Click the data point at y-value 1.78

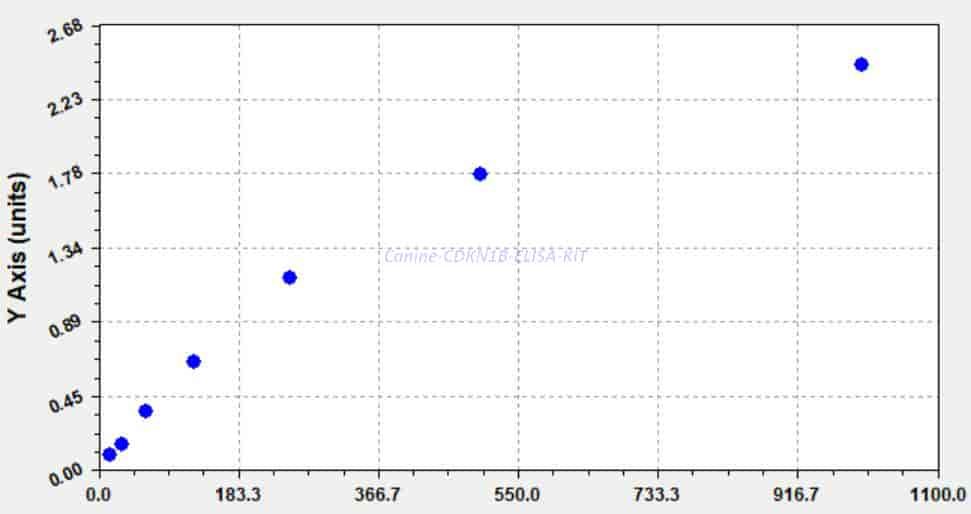pos(480,174)
